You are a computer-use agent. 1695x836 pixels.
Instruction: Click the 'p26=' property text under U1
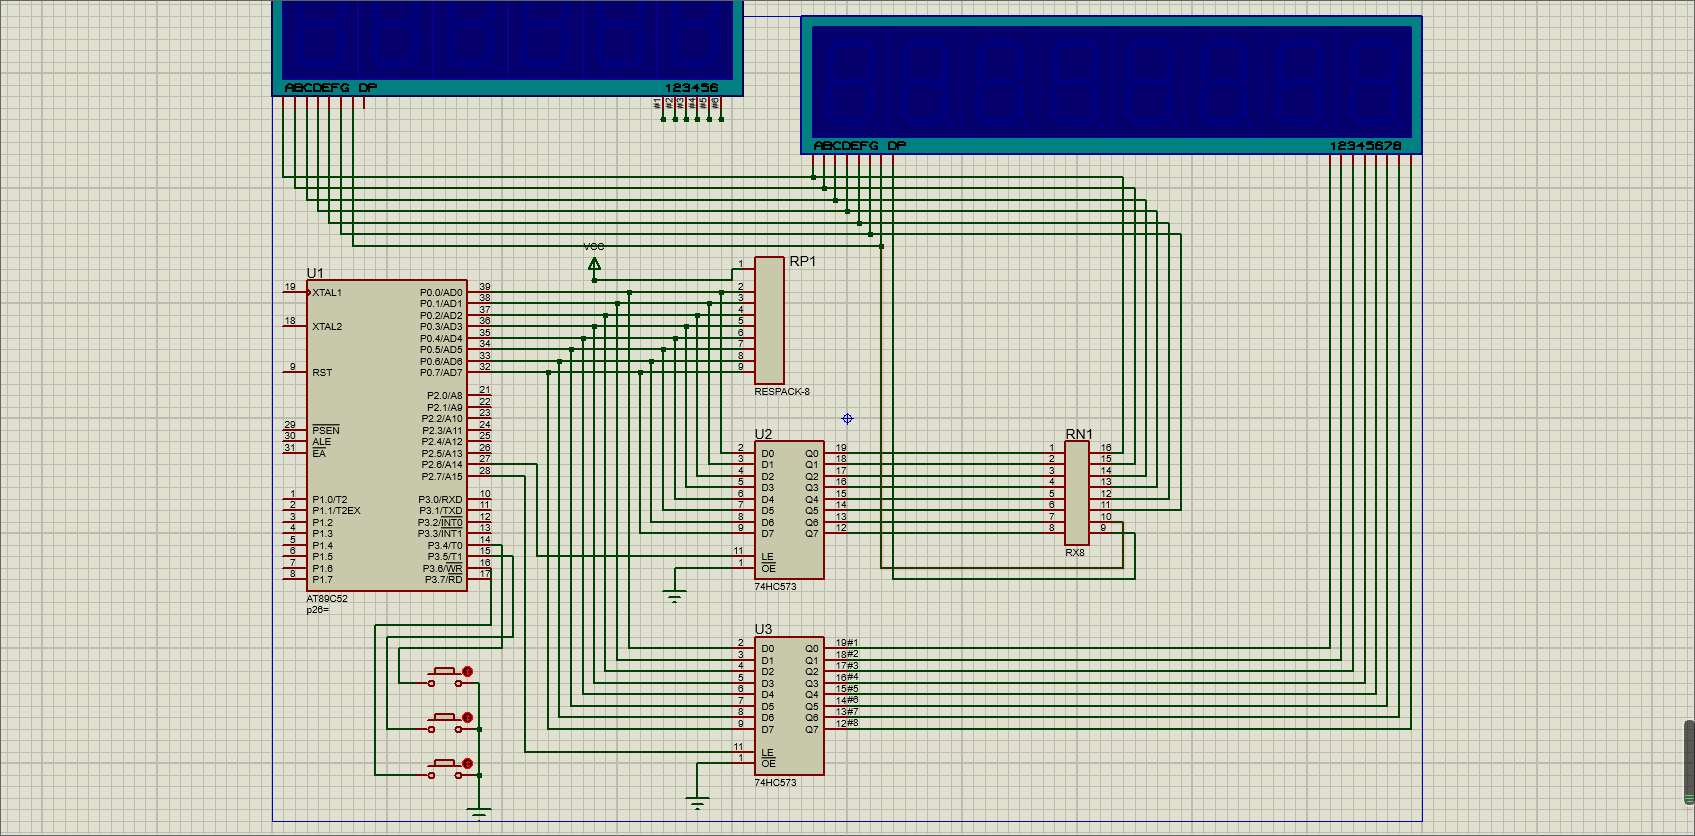pyautogui.click(x=317, y=609)
